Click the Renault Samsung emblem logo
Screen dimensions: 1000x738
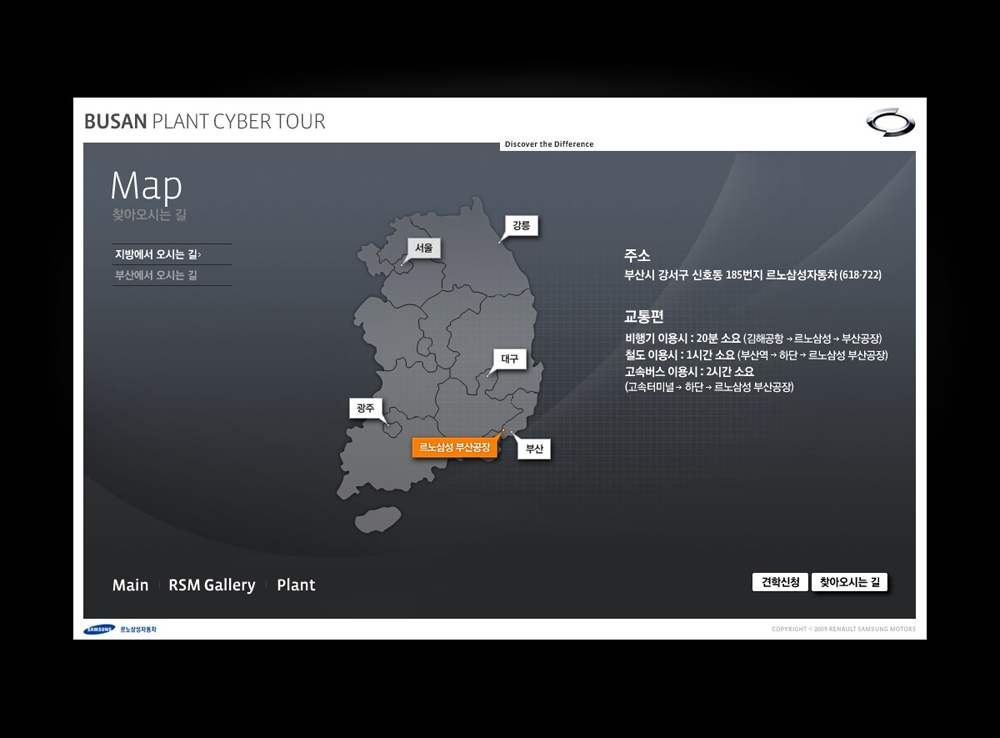click(890, 123)
